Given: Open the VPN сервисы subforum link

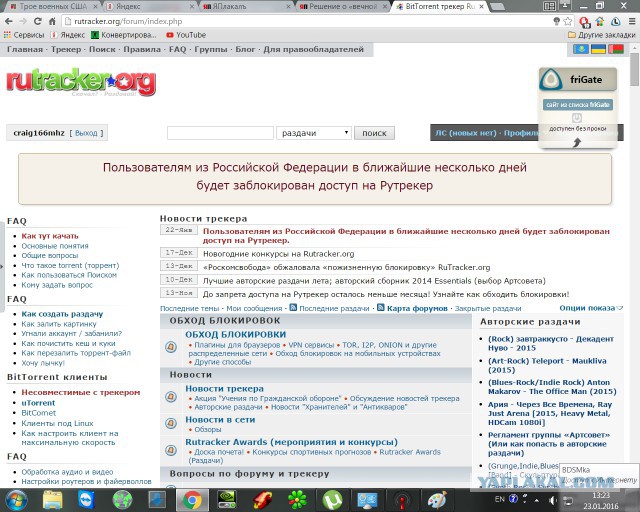Looking at the screenshot, I should pyautogui.click(x=311, y=345).
